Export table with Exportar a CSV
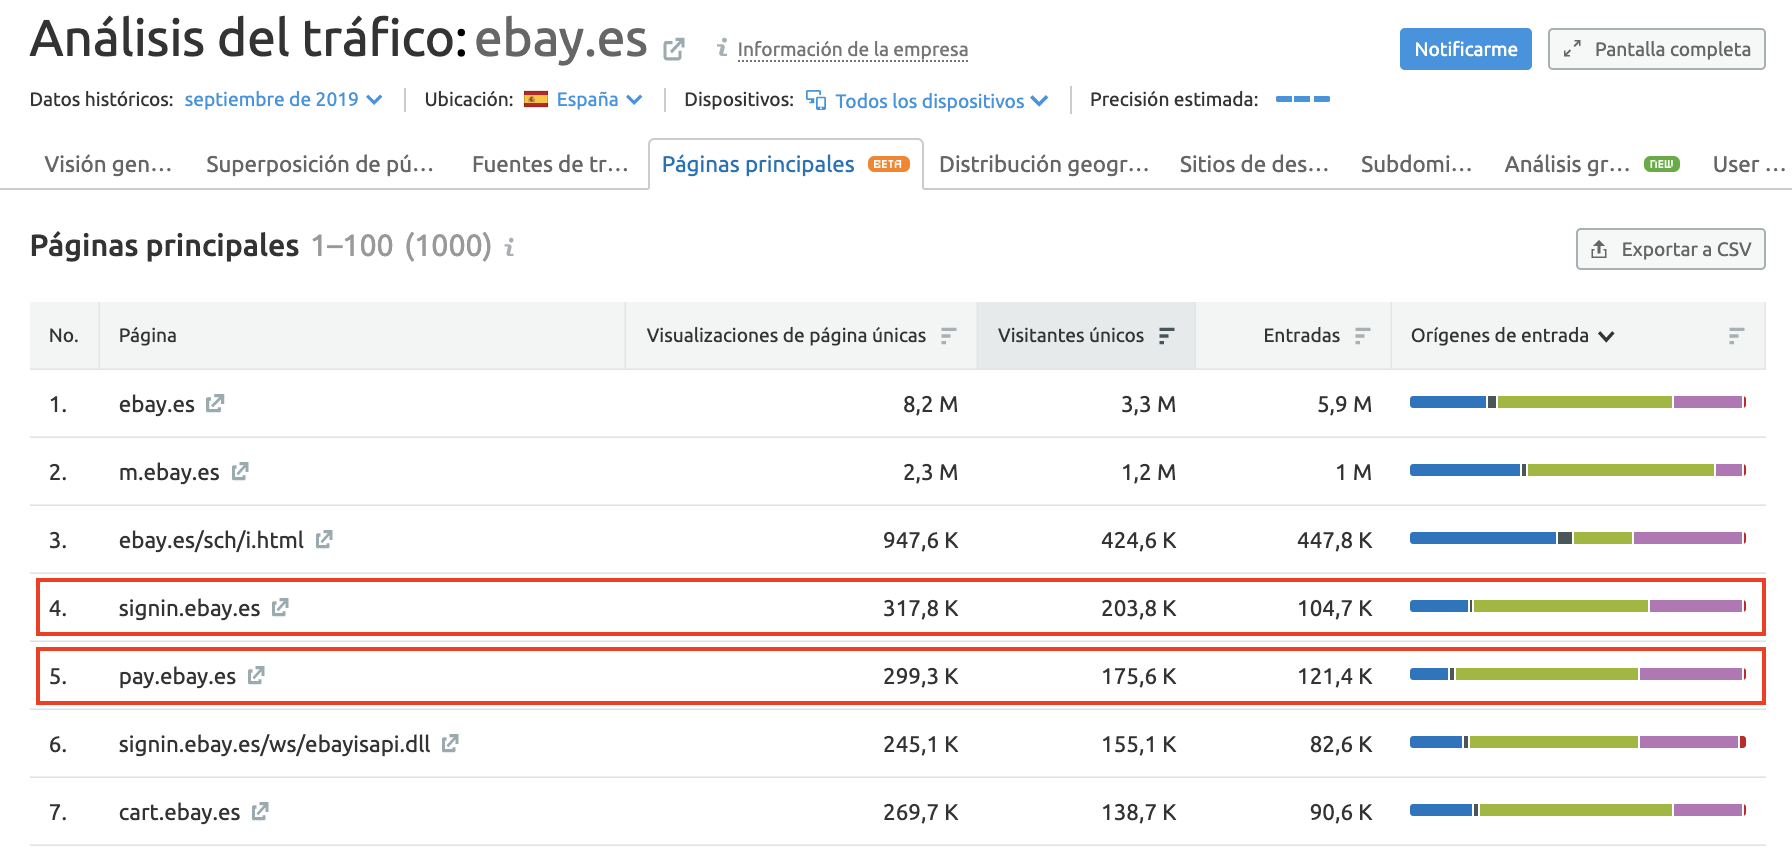 [1670, 249]
